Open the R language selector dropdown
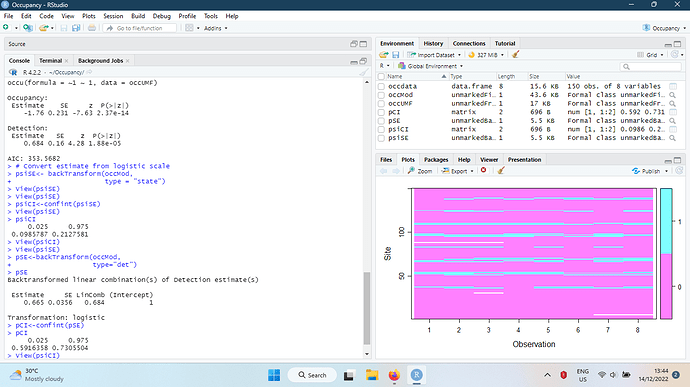Viewport: 690px width, 387px height. [x=384, y=66]
